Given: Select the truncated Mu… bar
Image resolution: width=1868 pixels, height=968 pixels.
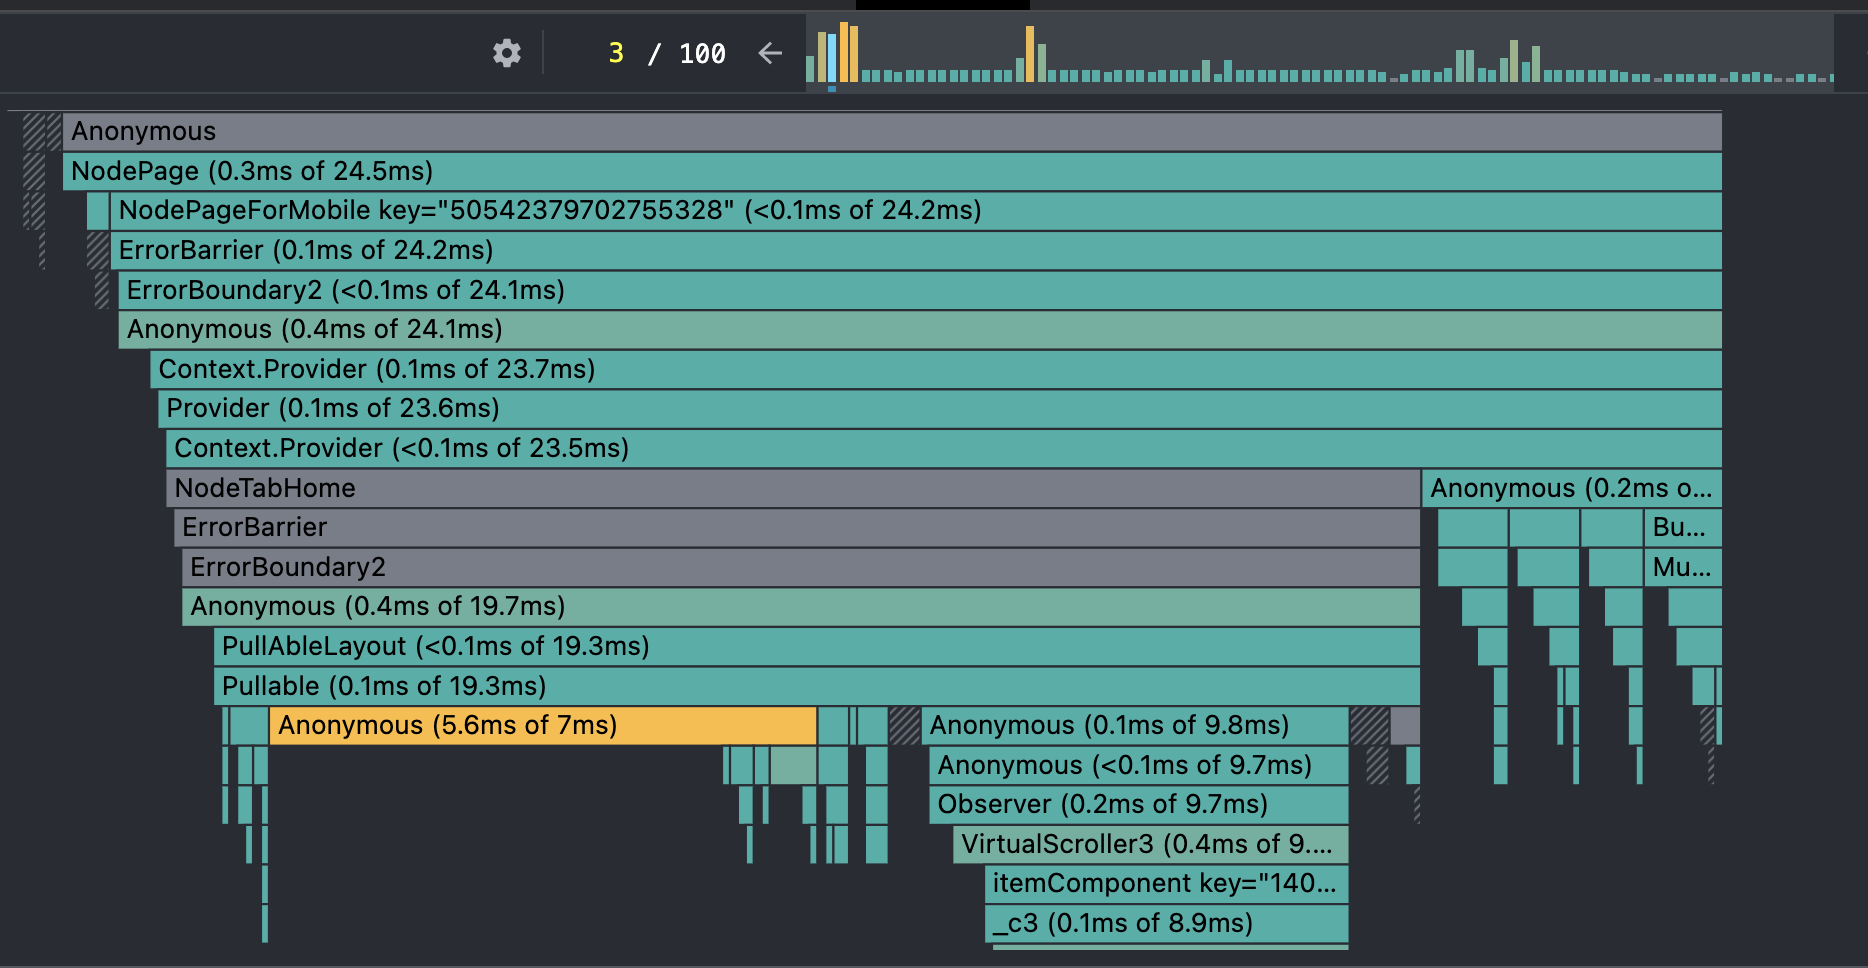Looking at the screenshot, I should point(1683,567).
